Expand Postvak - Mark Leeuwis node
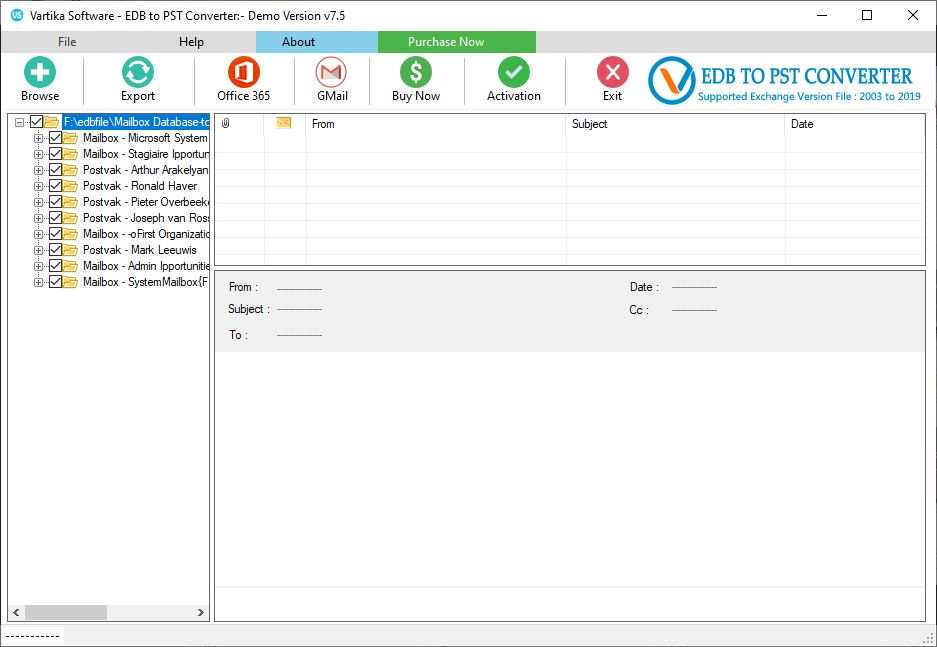The height and width of the screenshot is (647, 937). (x=39, y=250)
